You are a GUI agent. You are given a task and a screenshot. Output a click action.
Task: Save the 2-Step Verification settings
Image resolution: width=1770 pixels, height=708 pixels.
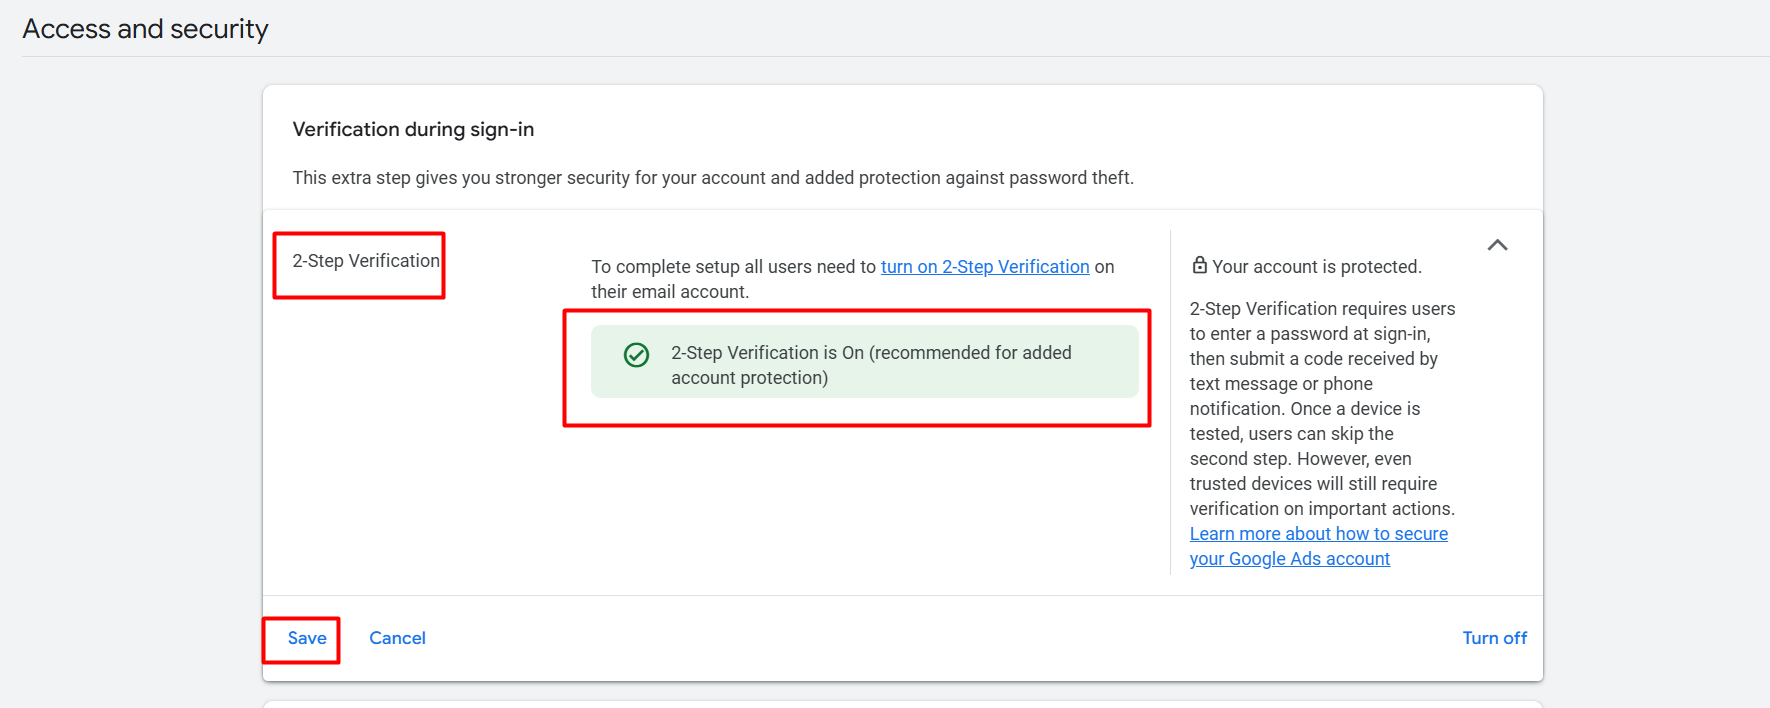coord(307,638)
